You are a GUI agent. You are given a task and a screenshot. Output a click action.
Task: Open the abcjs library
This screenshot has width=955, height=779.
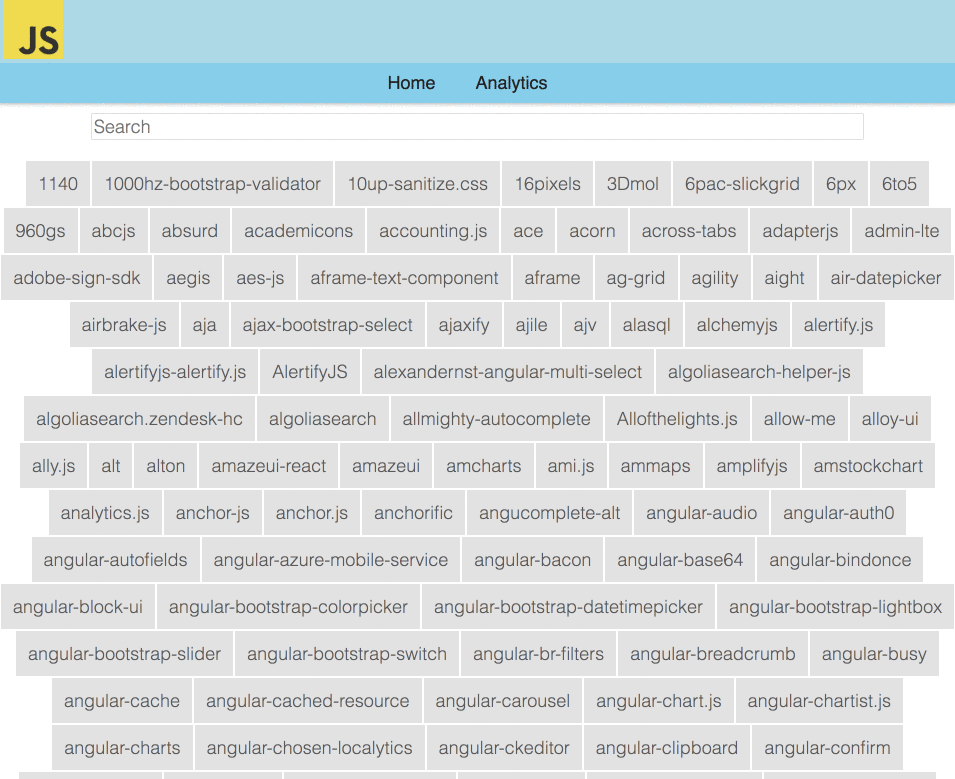click(113, 231)
